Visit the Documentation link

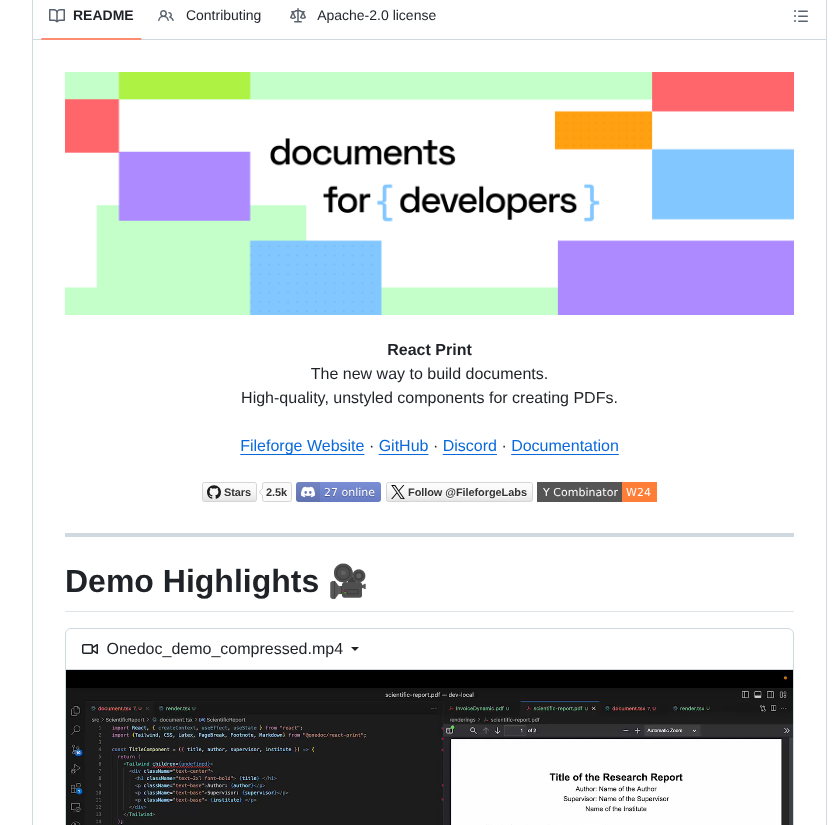564,445
